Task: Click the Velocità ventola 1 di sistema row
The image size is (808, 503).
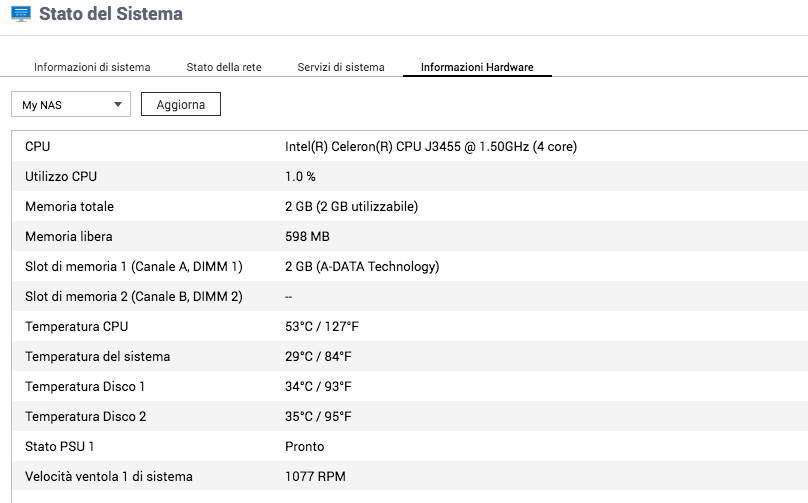Action: (x=409, y=476)
